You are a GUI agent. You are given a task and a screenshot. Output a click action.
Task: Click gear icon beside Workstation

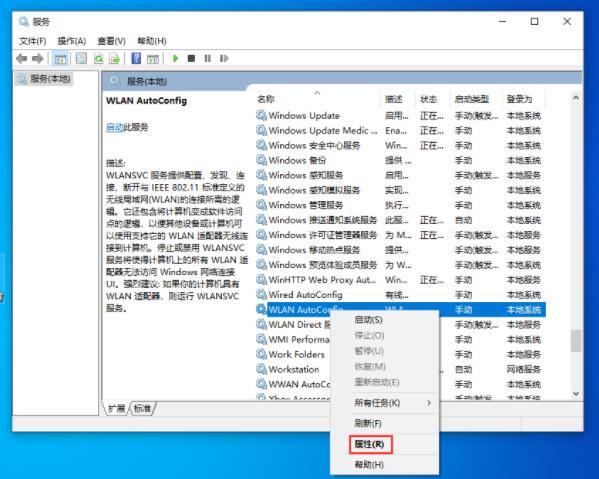[x=261, y=369]
